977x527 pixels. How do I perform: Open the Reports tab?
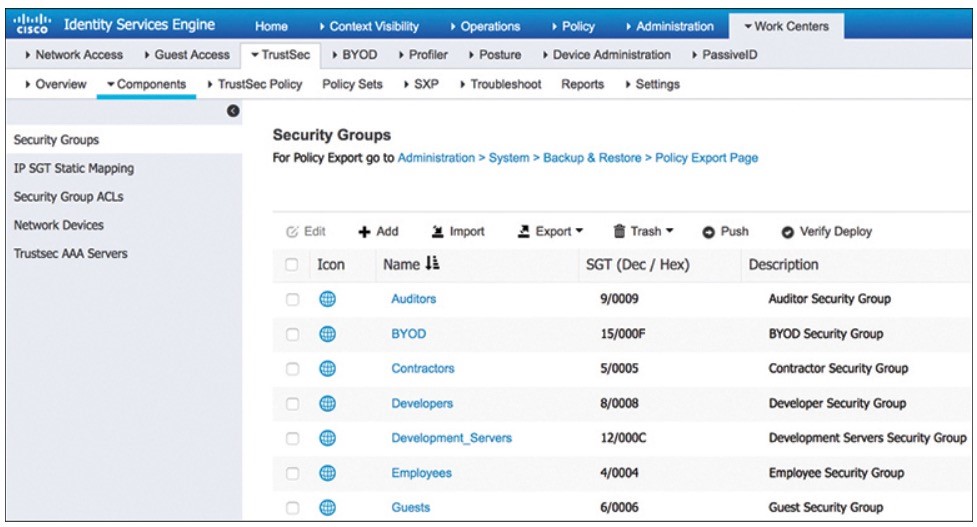point(583,84)
